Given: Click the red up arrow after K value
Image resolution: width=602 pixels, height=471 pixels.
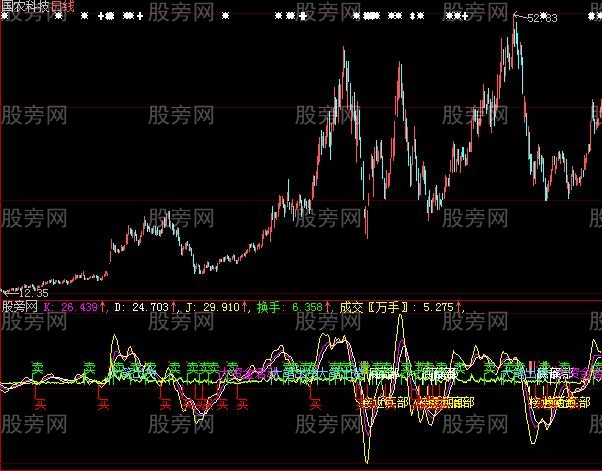Looking at the screenshot, I should (102, 307).
